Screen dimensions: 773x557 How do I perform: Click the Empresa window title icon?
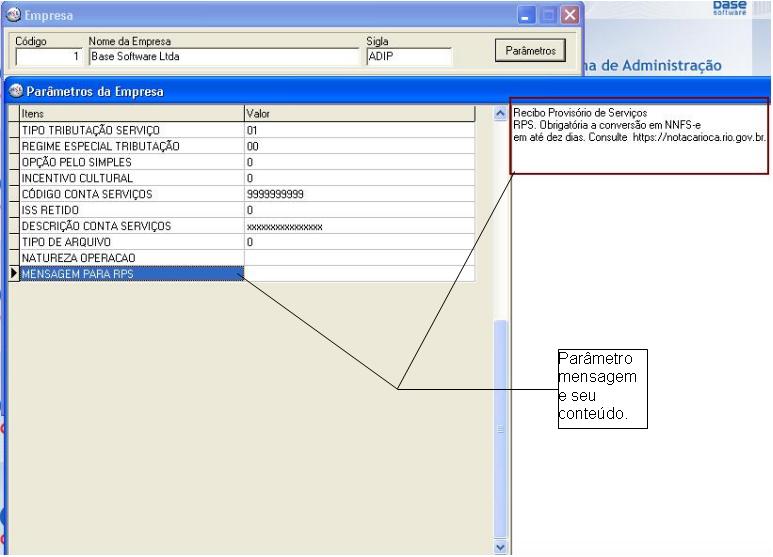[x=14, y=15]
